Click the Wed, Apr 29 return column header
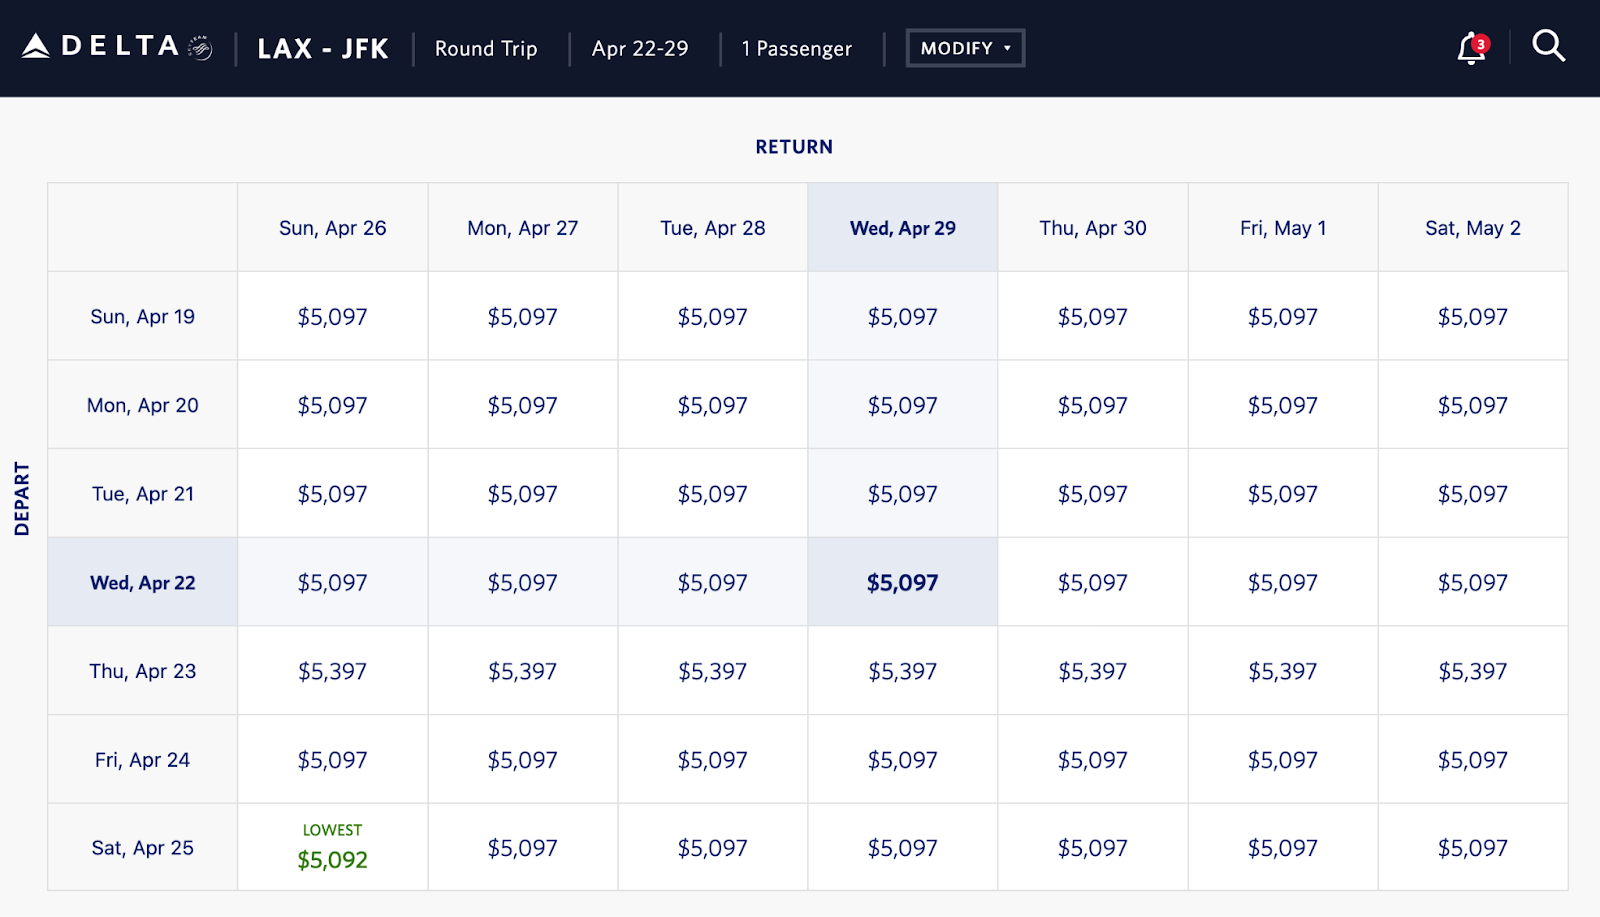The height and width of the screenshot is (917, 1600). pyautogui.click(x=902, y=228)
